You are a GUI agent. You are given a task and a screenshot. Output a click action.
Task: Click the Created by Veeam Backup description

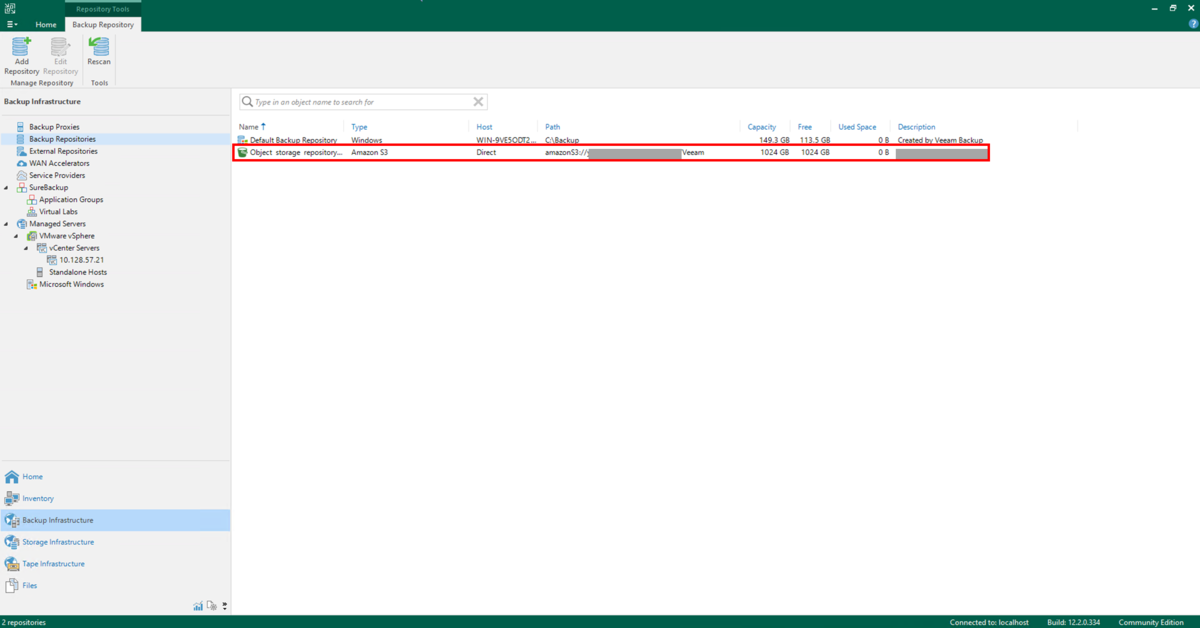[x=940, y=140]
